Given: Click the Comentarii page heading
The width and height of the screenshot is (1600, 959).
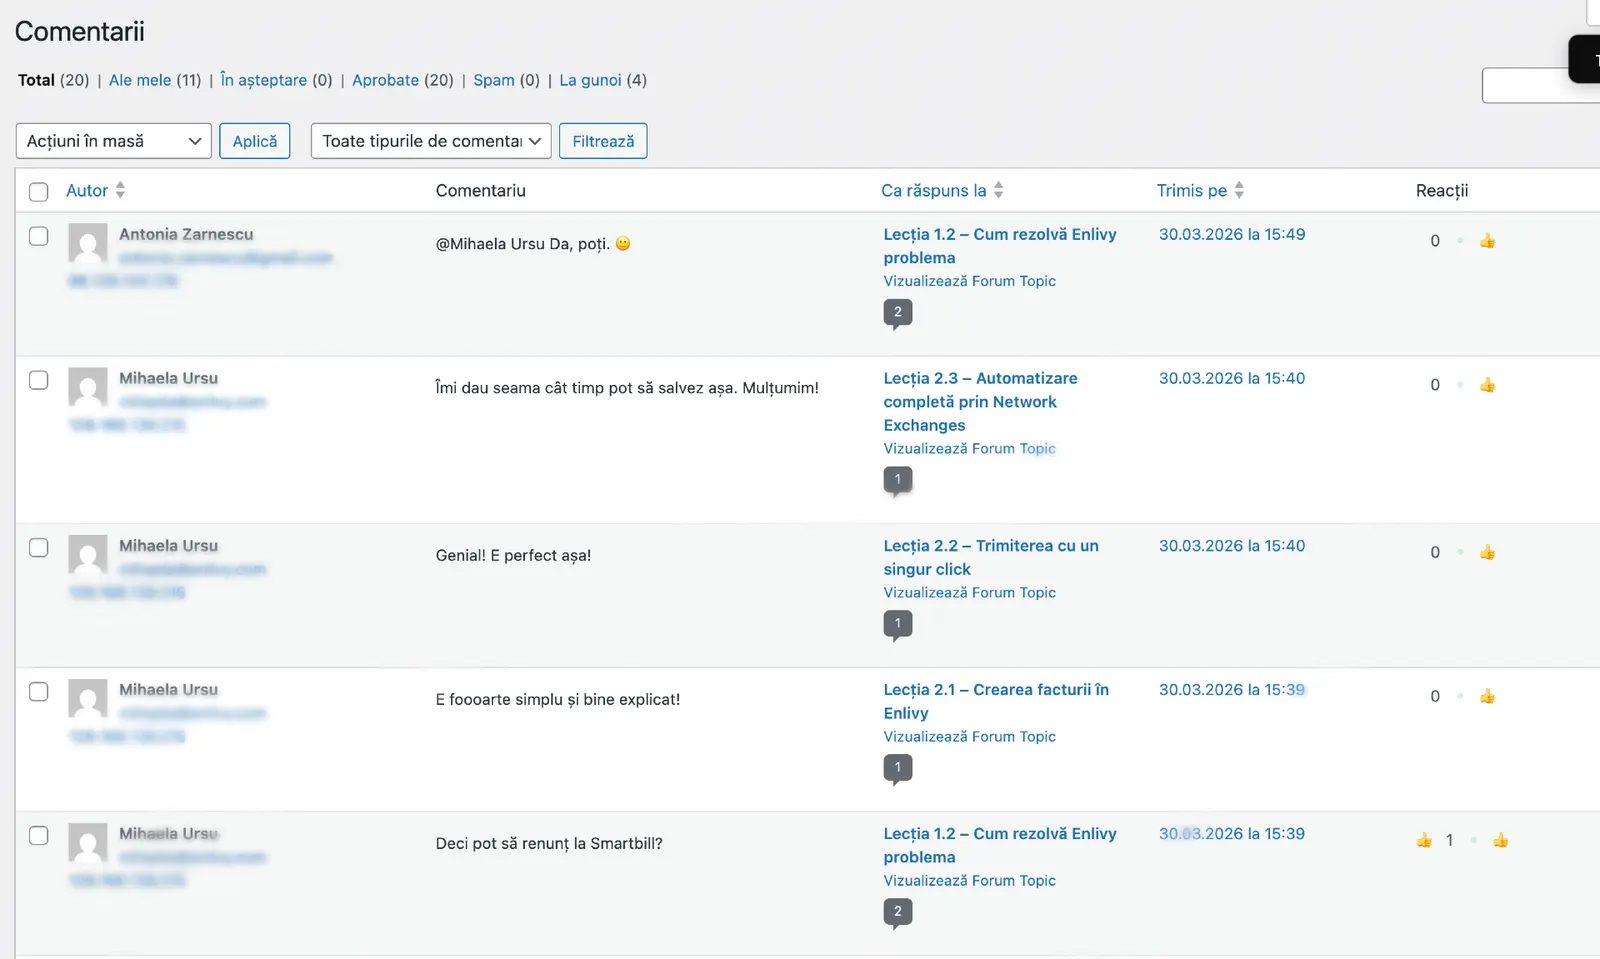Looking at the screenshot, I should [80, 32].
